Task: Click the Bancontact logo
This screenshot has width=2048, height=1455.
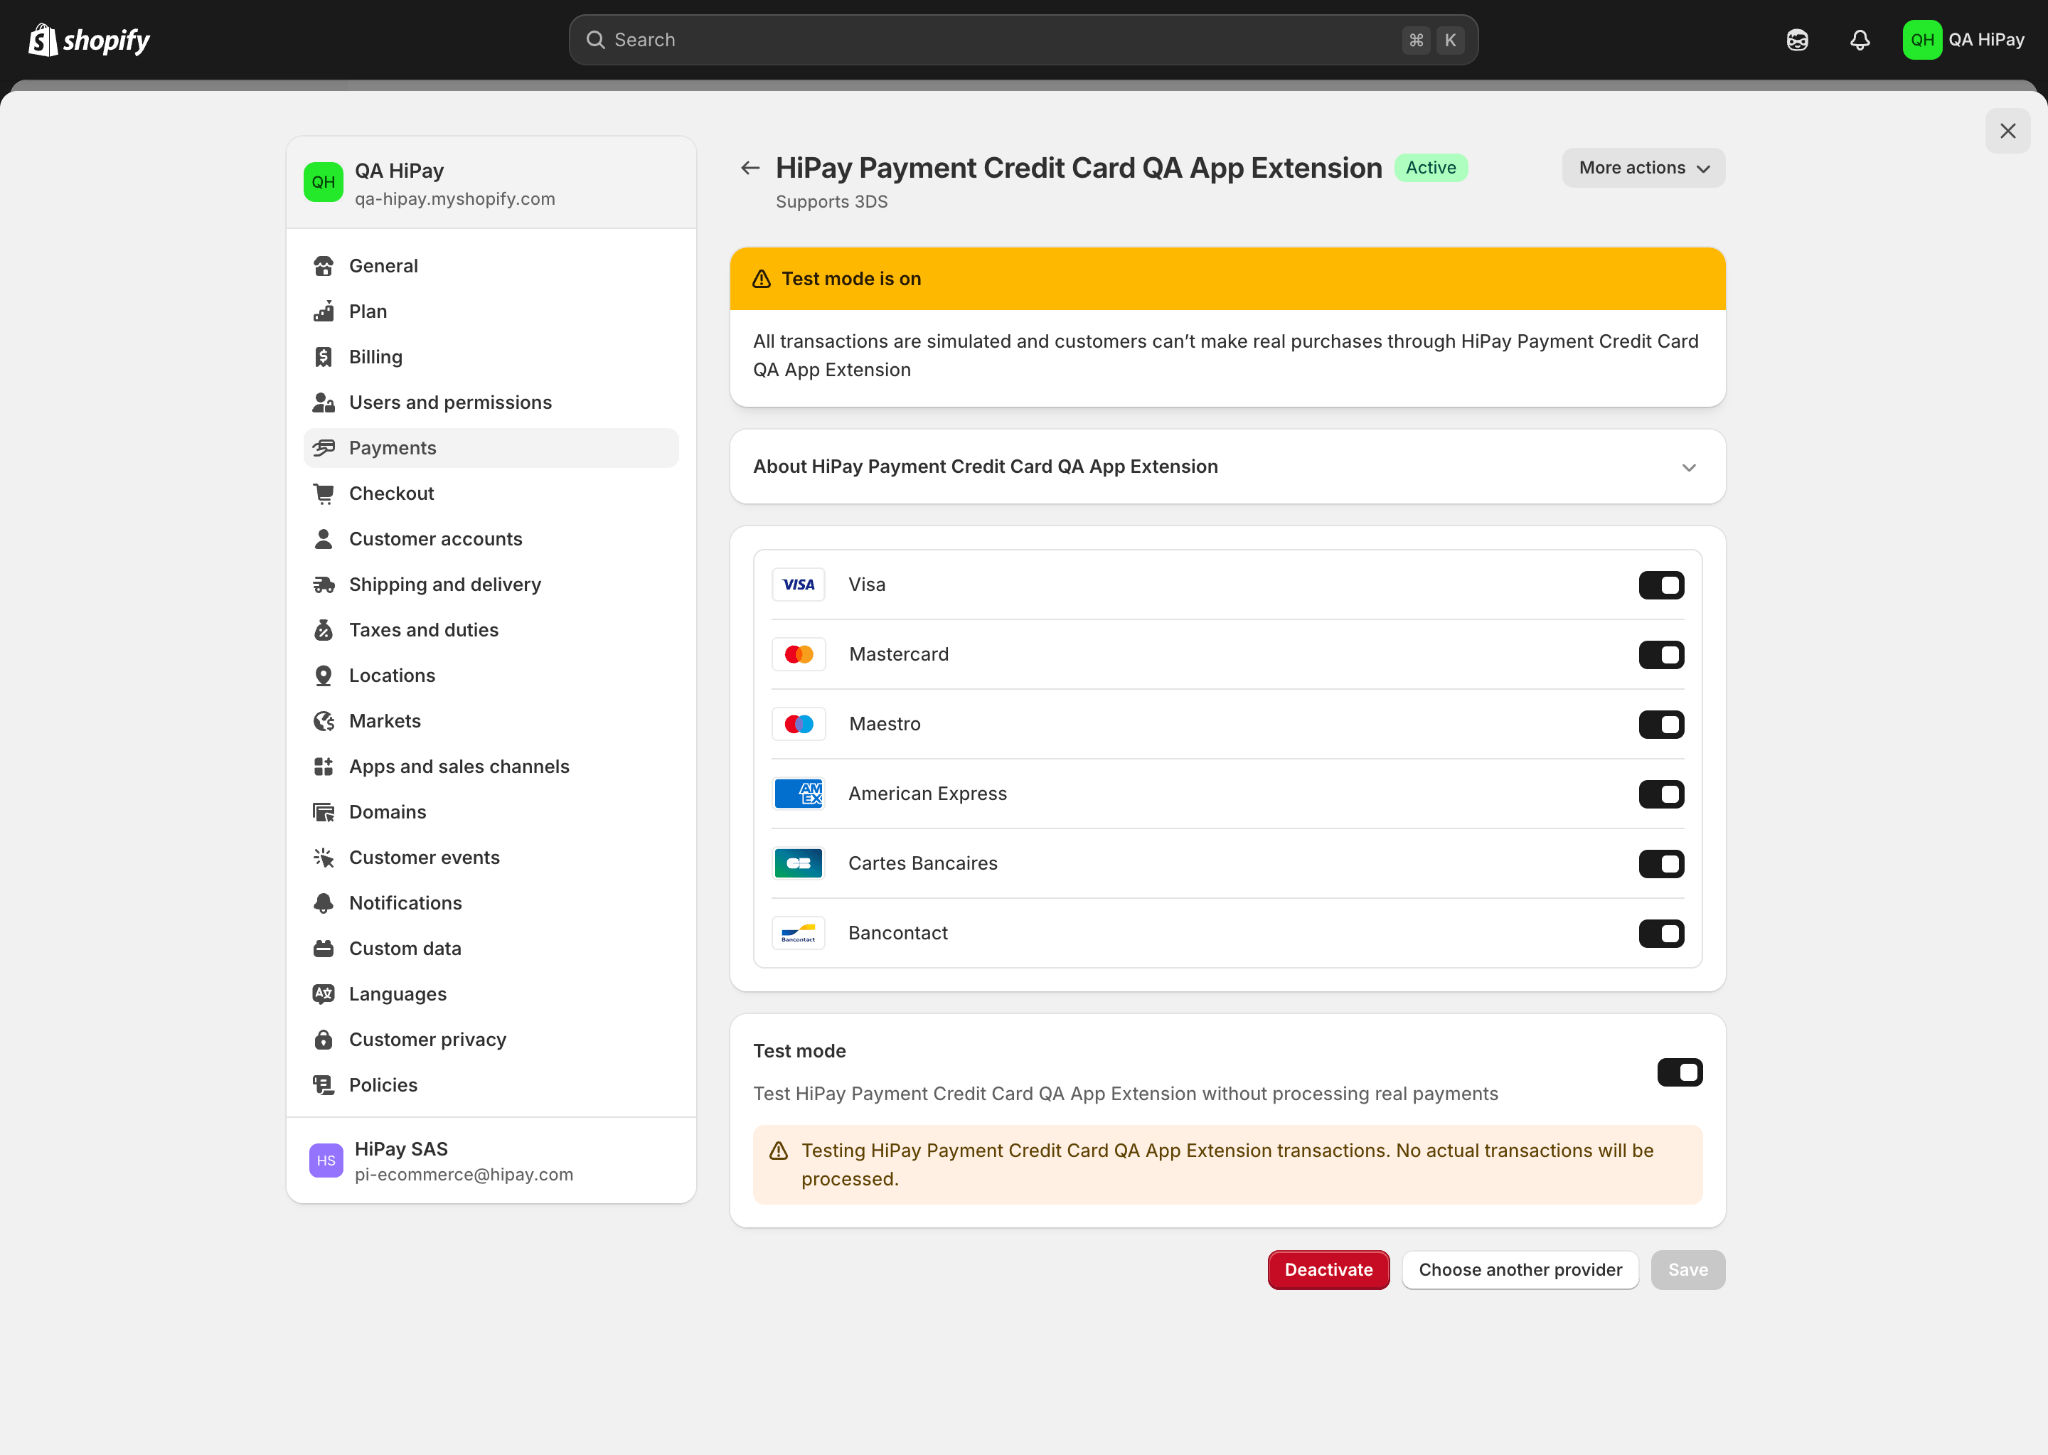Action: [798, 933]
